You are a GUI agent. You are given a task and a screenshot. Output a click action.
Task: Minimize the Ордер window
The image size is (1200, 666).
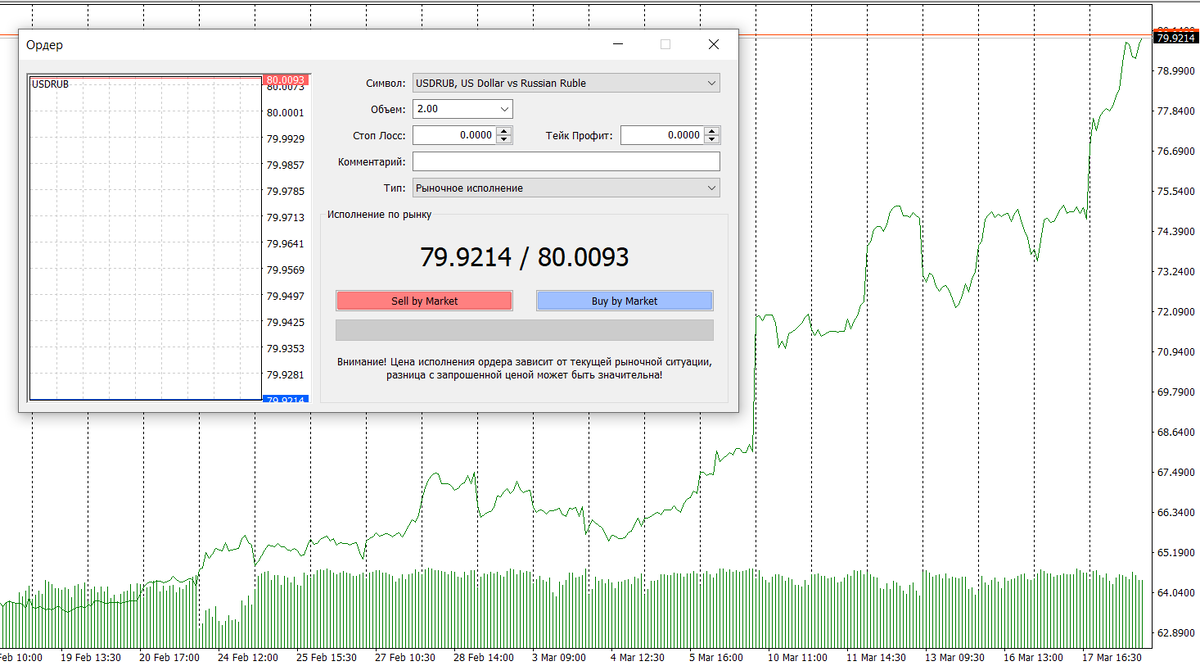pos(617,44)
